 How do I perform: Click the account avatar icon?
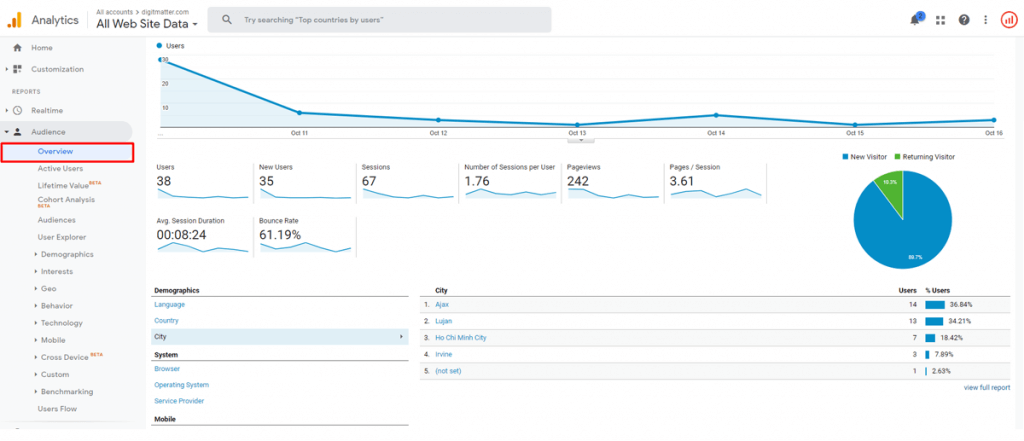point(1008,20)
